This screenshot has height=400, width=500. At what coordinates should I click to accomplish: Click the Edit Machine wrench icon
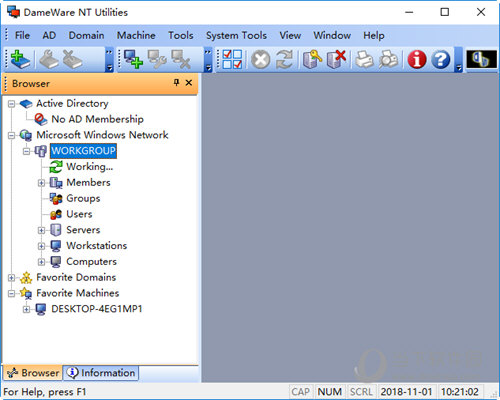(x=157, y=60)
